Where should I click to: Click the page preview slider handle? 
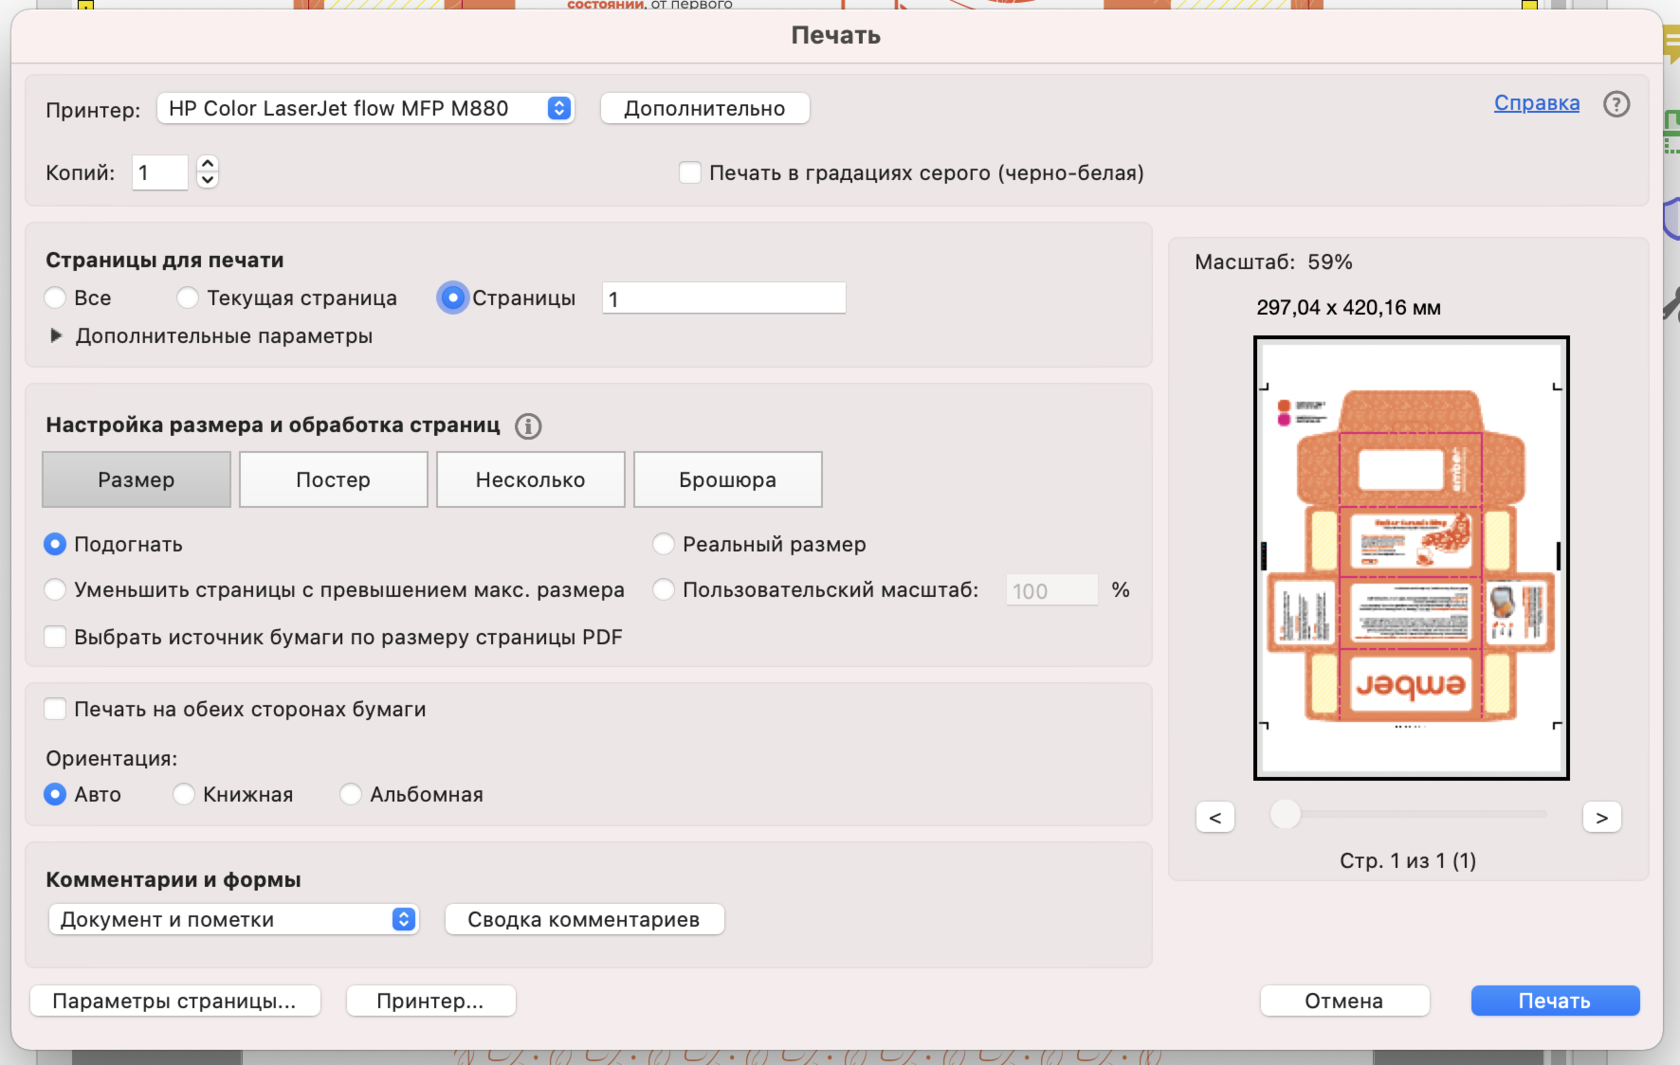pyautogui.click(x=1285, y=814)
